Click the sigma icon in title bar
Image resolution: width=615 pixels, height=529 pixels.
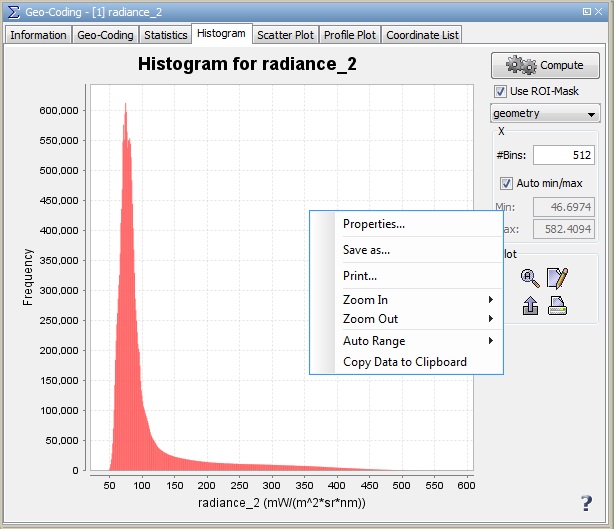pos(13,10)
